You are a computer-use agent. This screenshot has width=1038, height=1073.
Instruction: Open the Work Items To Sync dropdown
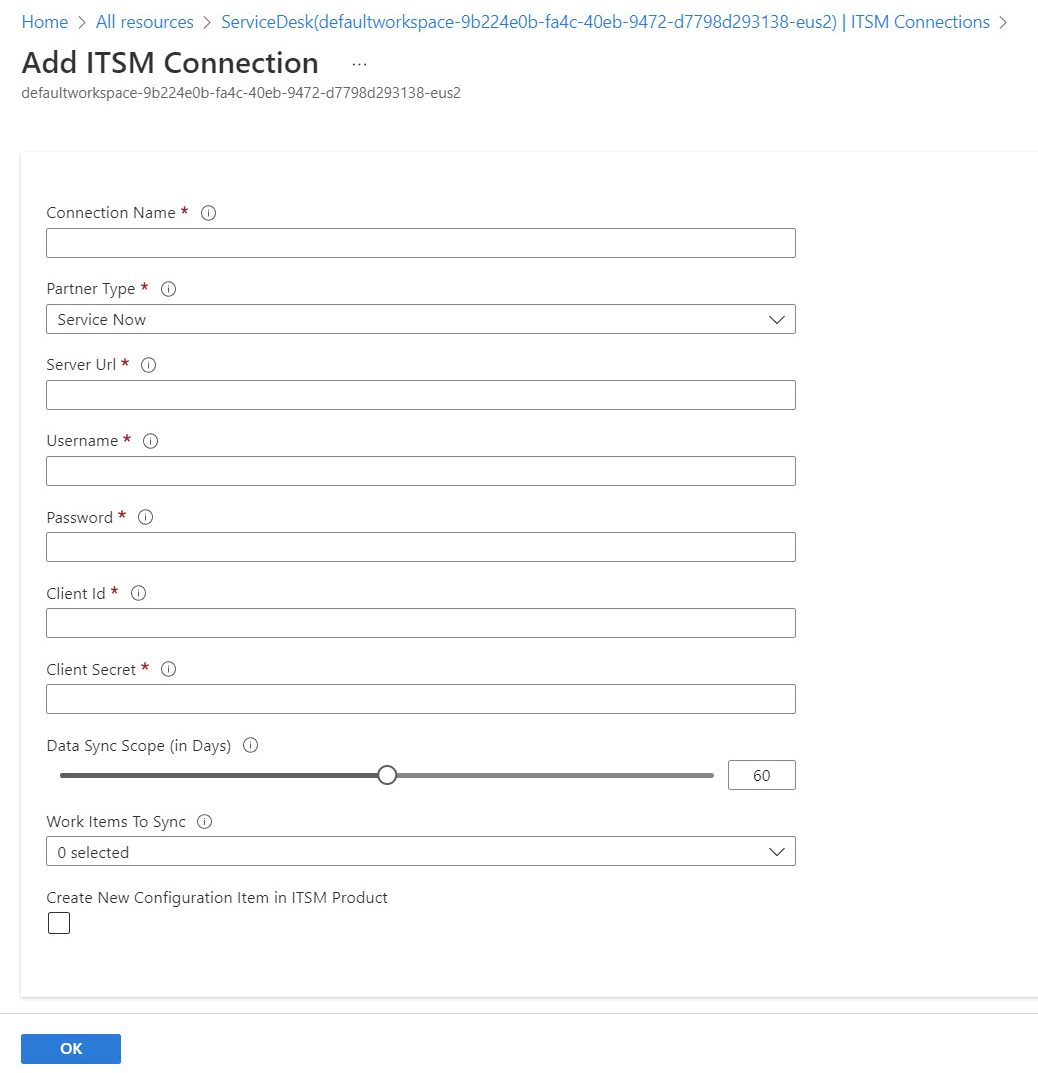click(421, 851)
